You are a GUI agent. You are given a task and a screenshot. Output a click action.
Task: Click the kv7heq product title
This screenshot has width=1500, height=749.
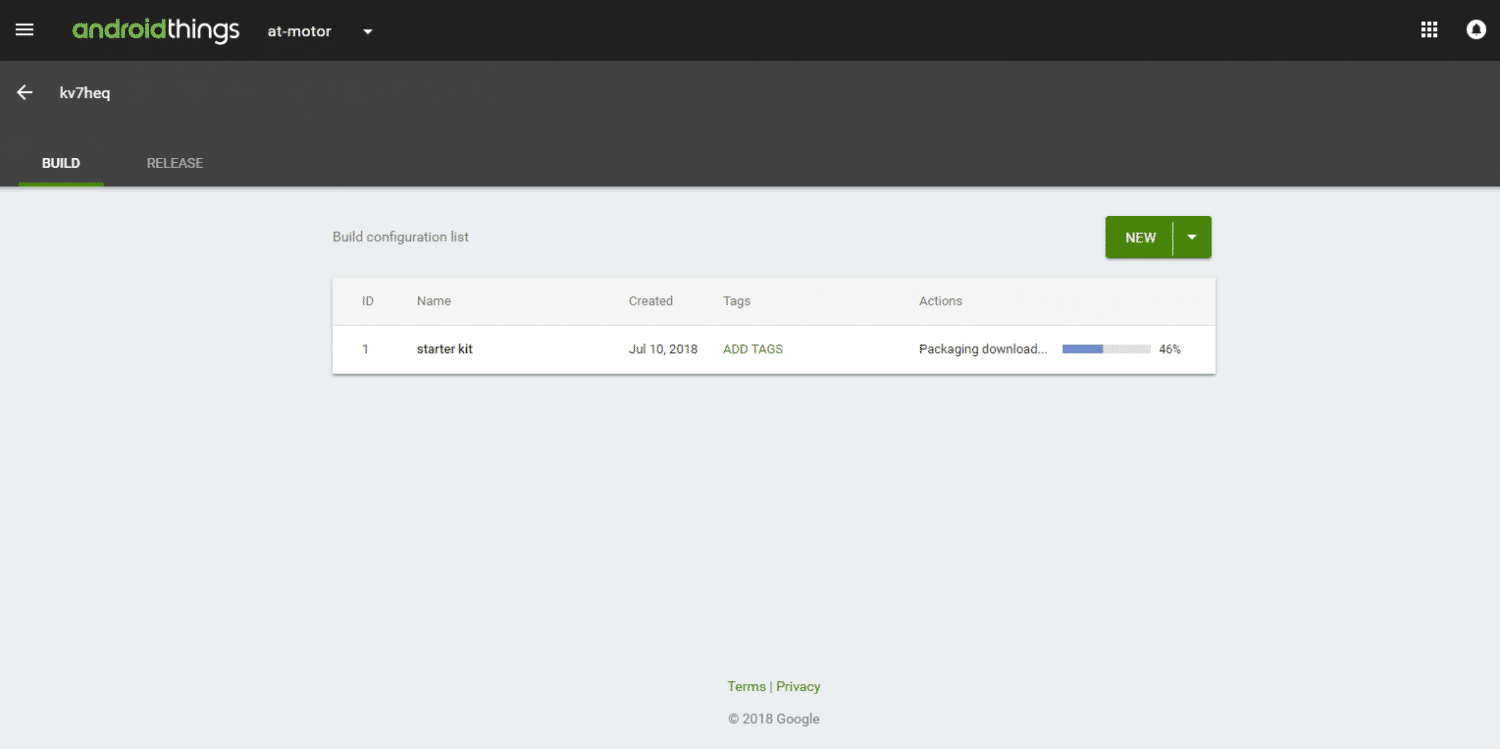point(85,93)
